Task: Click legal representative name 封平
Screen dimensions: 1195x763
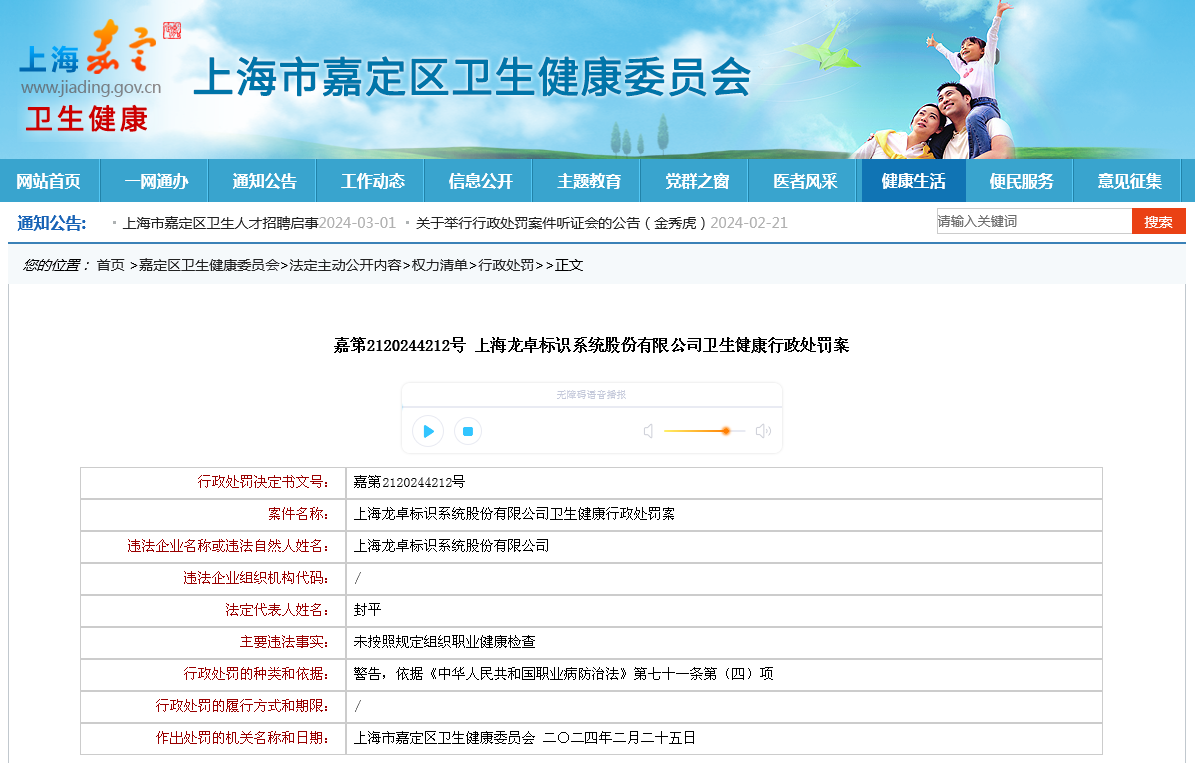Action: (367, 611)
